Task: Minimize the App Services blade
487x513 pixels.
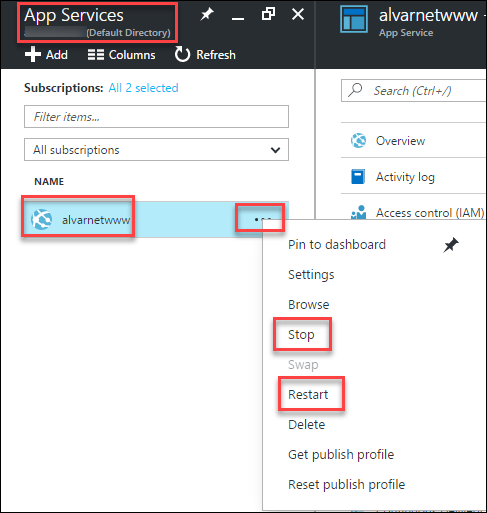Action: [238, 19]
